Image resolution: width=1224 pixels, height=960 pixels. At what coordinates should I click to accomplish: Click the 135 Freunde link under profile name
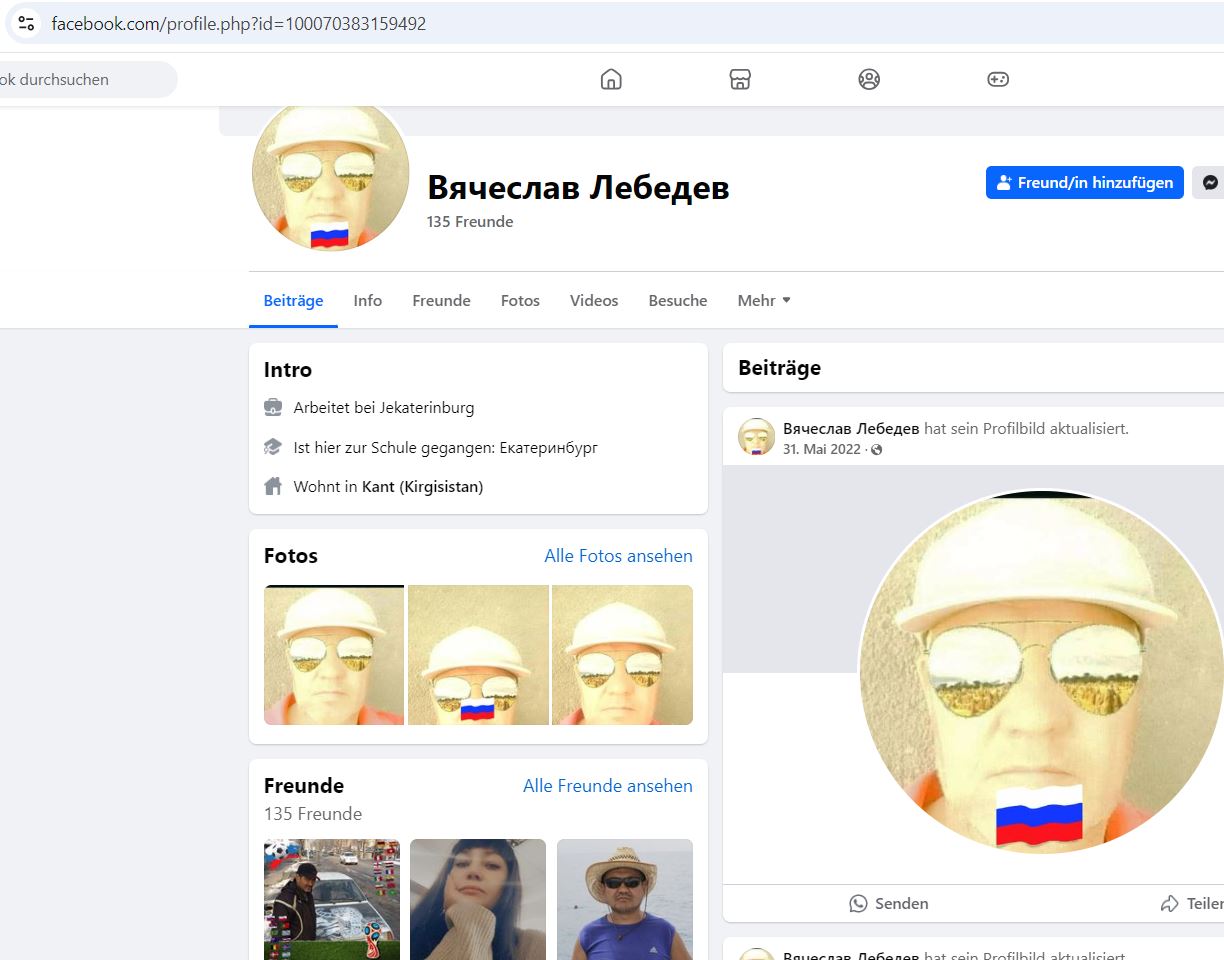click(470, 222)
